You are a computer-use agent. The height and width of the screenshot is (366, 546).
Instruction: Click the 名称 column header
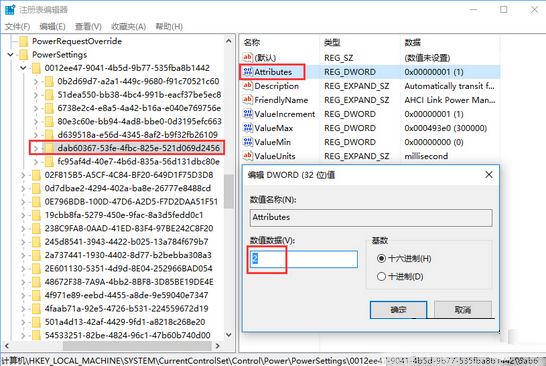252,42
